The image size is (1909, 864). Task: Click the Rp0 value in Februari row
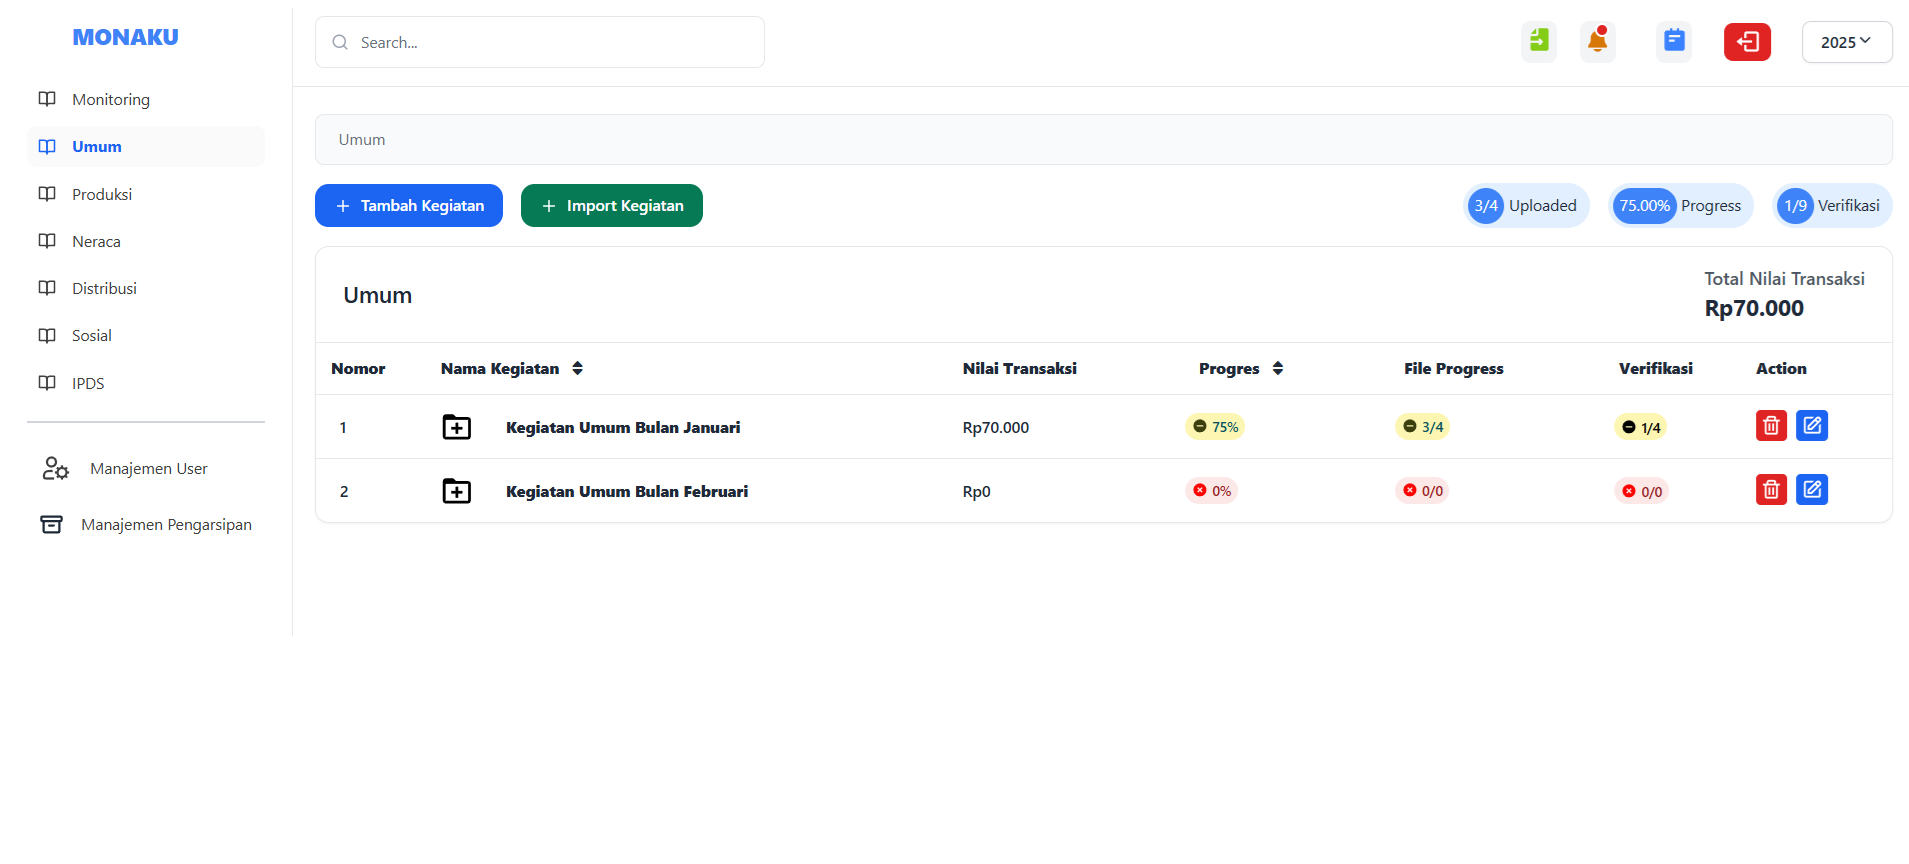977,492
